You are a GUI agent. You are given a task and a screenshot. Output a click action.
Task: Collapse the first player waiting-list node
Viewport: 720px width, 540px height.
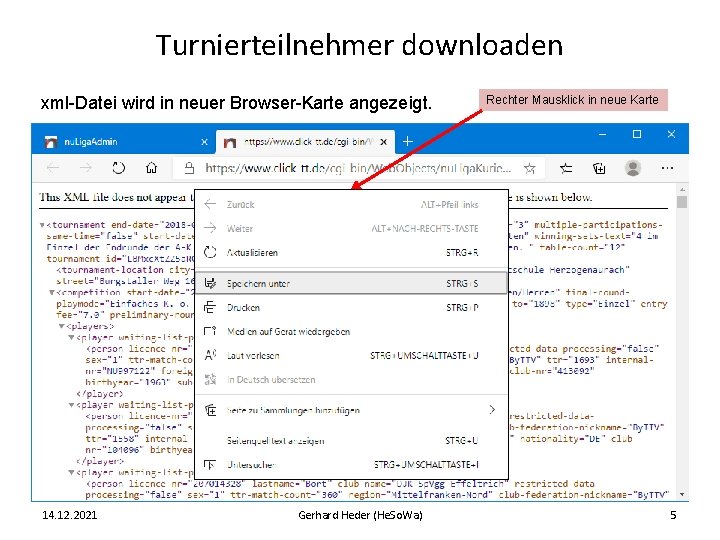(x=72, y=338)
